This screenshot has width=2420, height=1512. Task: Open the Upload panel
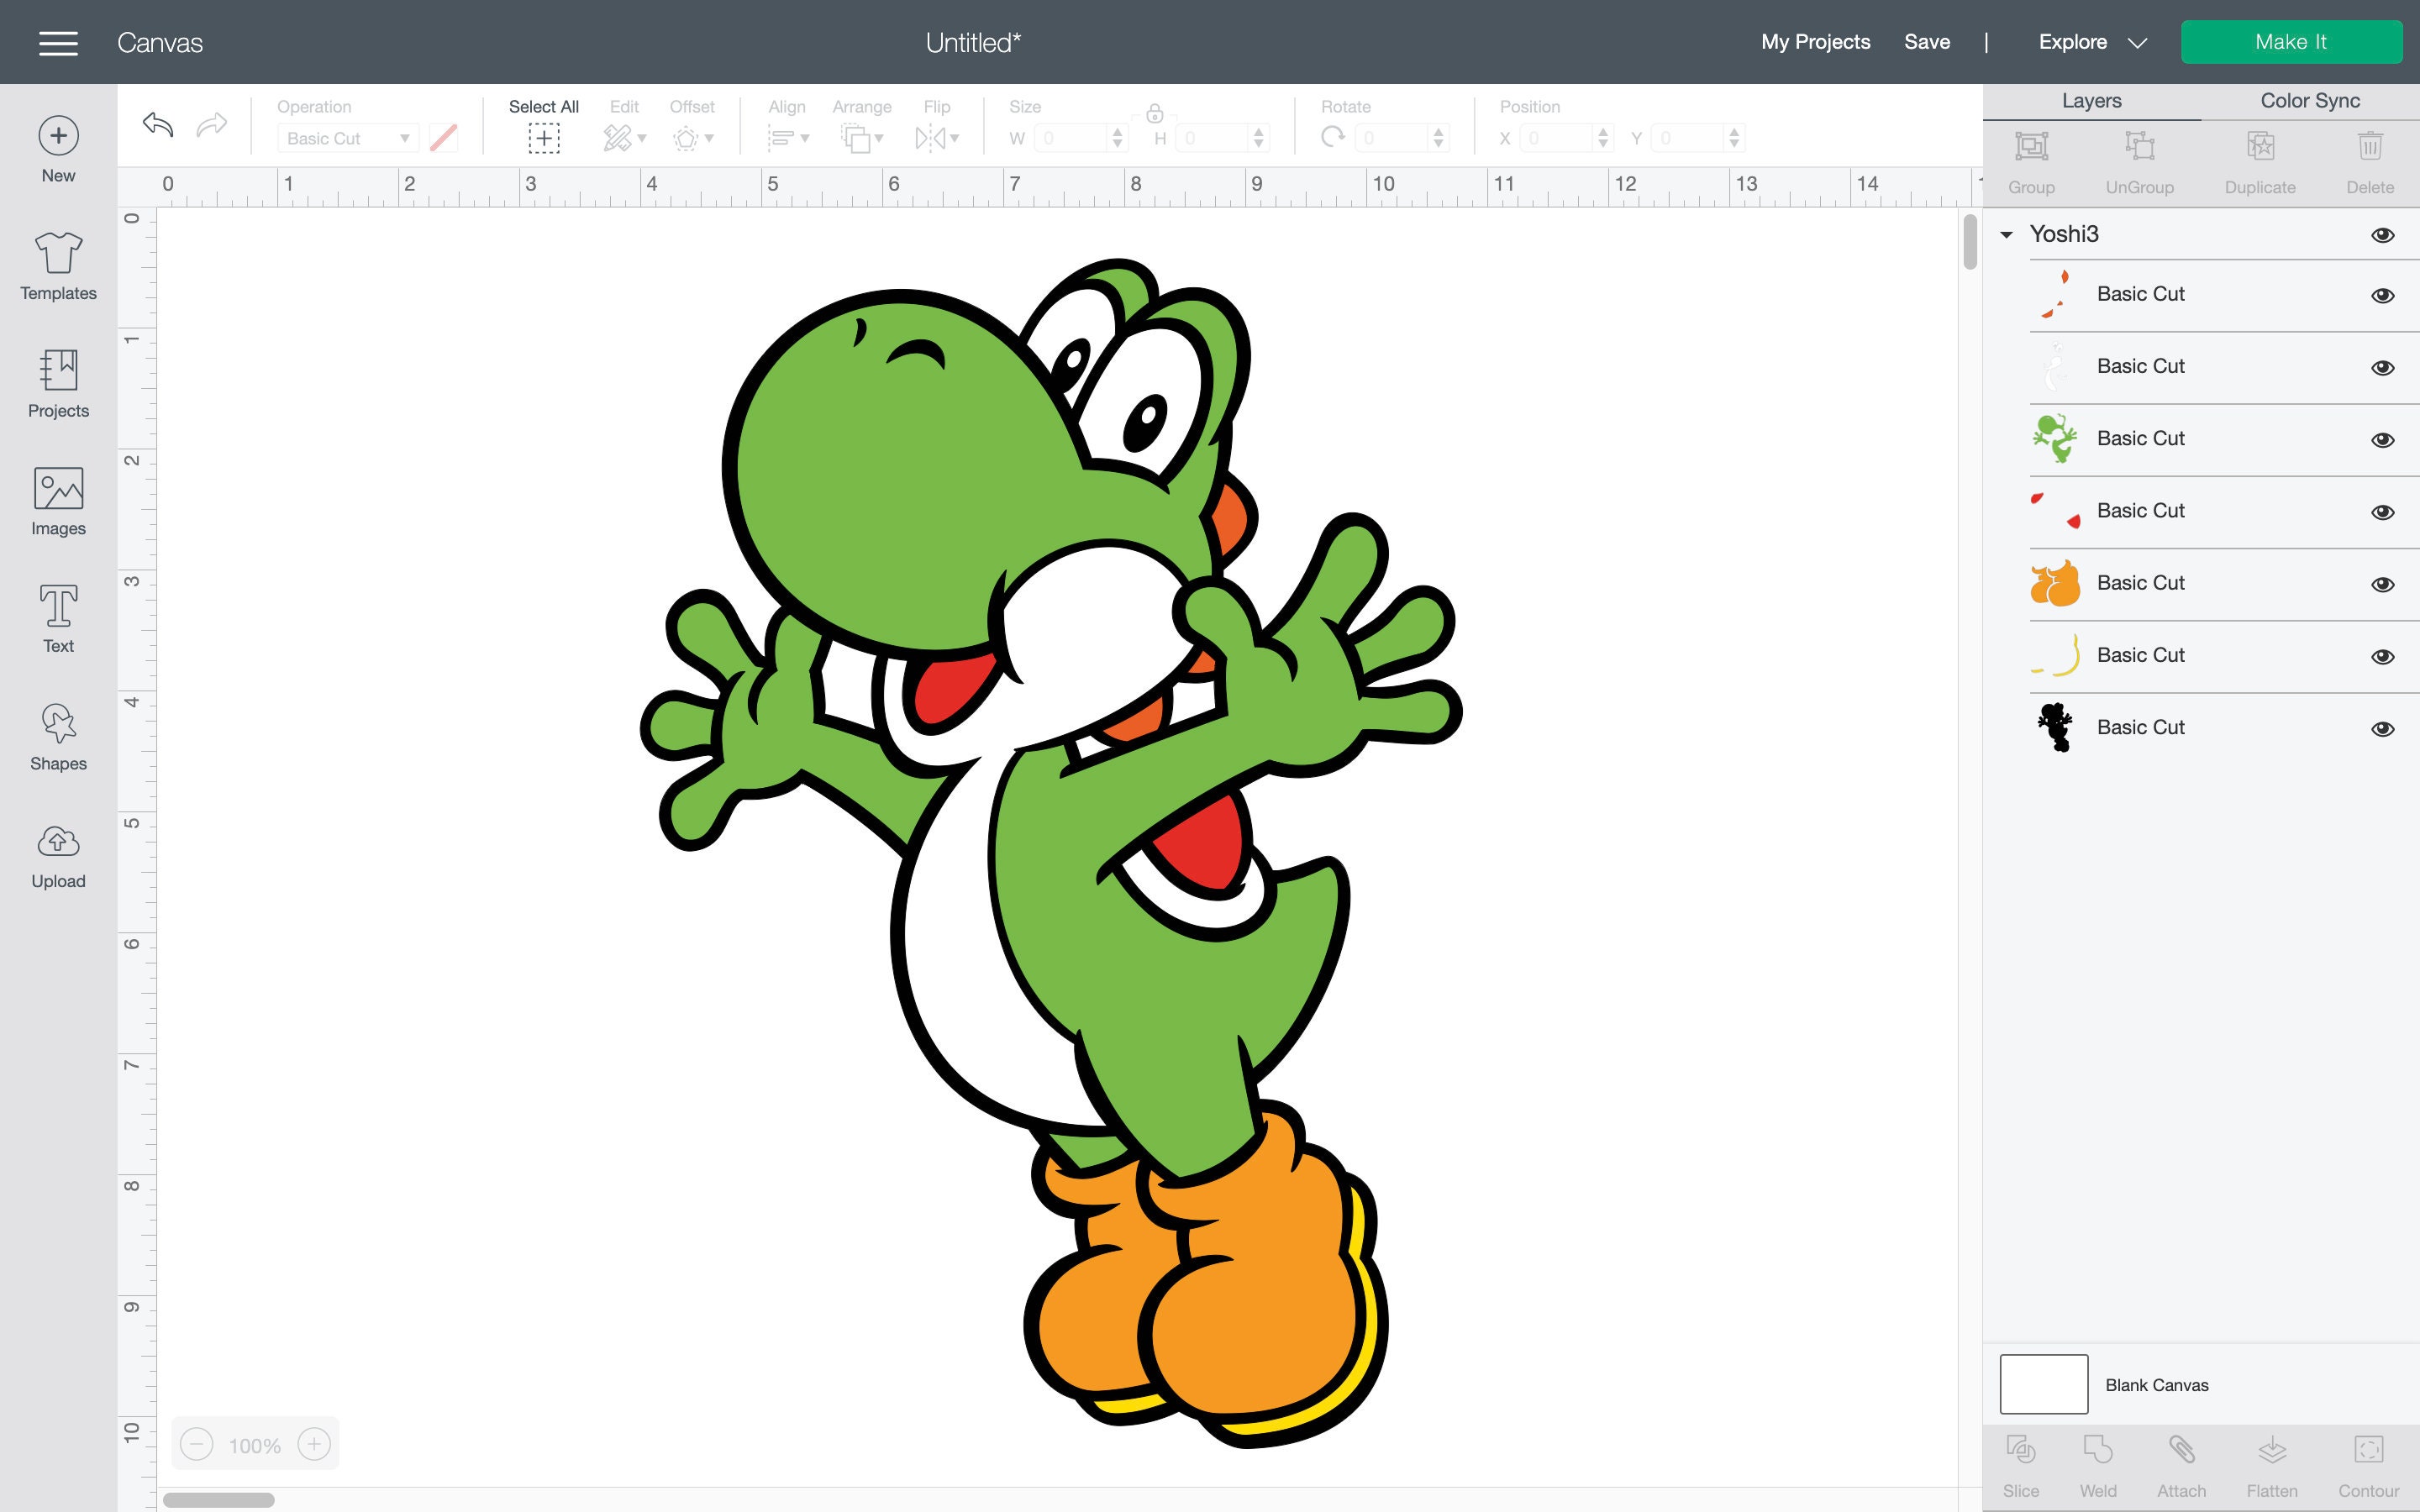(57, 851)
